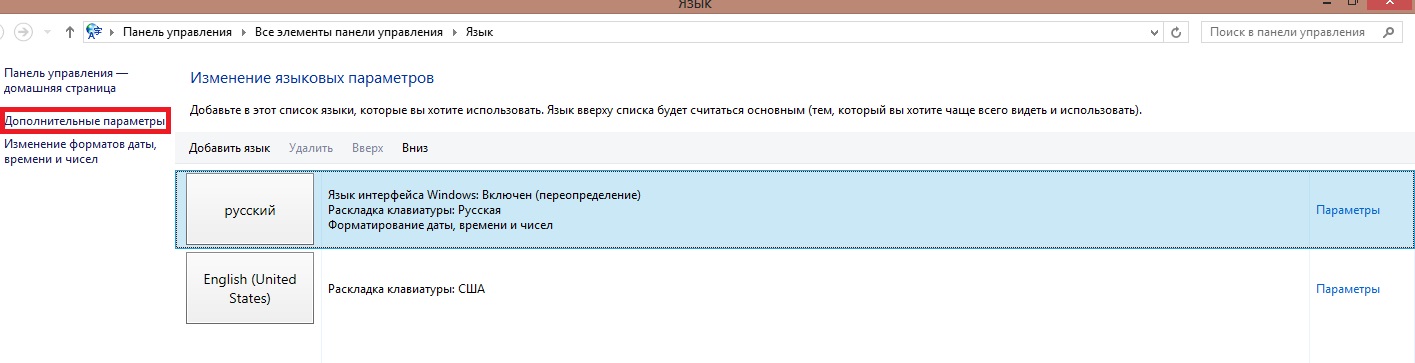Focus the "Поиск в панели управления" search field

point(1287,32)
